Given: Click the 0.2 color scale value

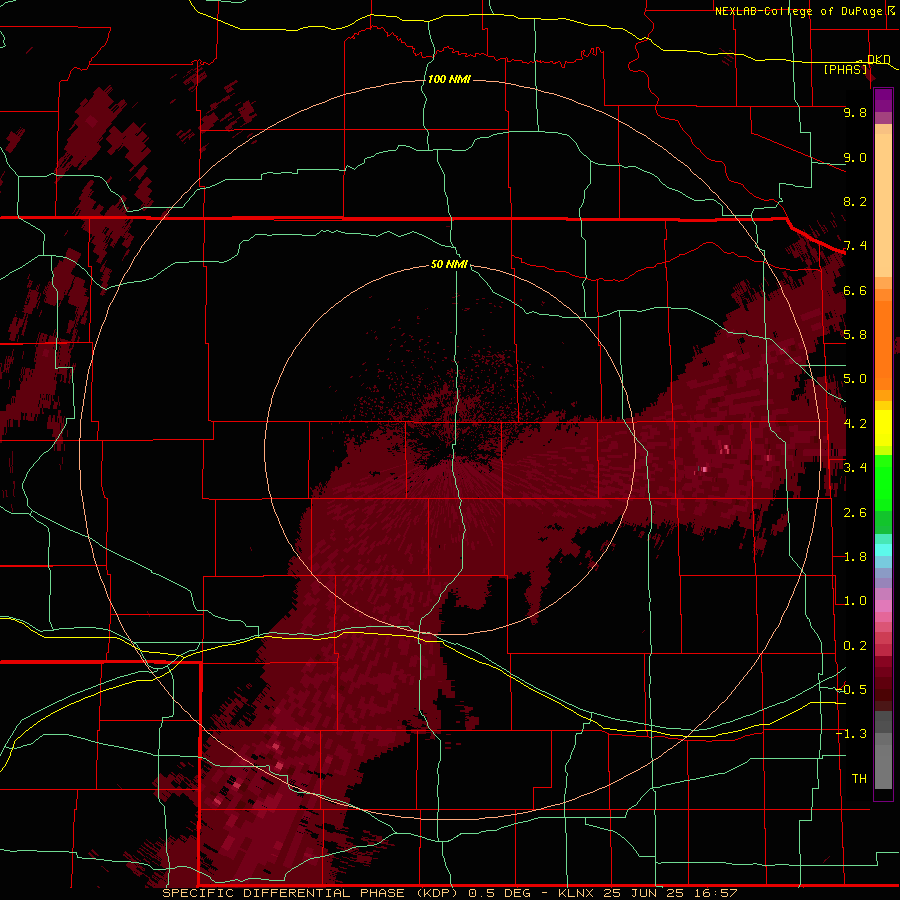Looking at the screenshot, I should point(855,646).
